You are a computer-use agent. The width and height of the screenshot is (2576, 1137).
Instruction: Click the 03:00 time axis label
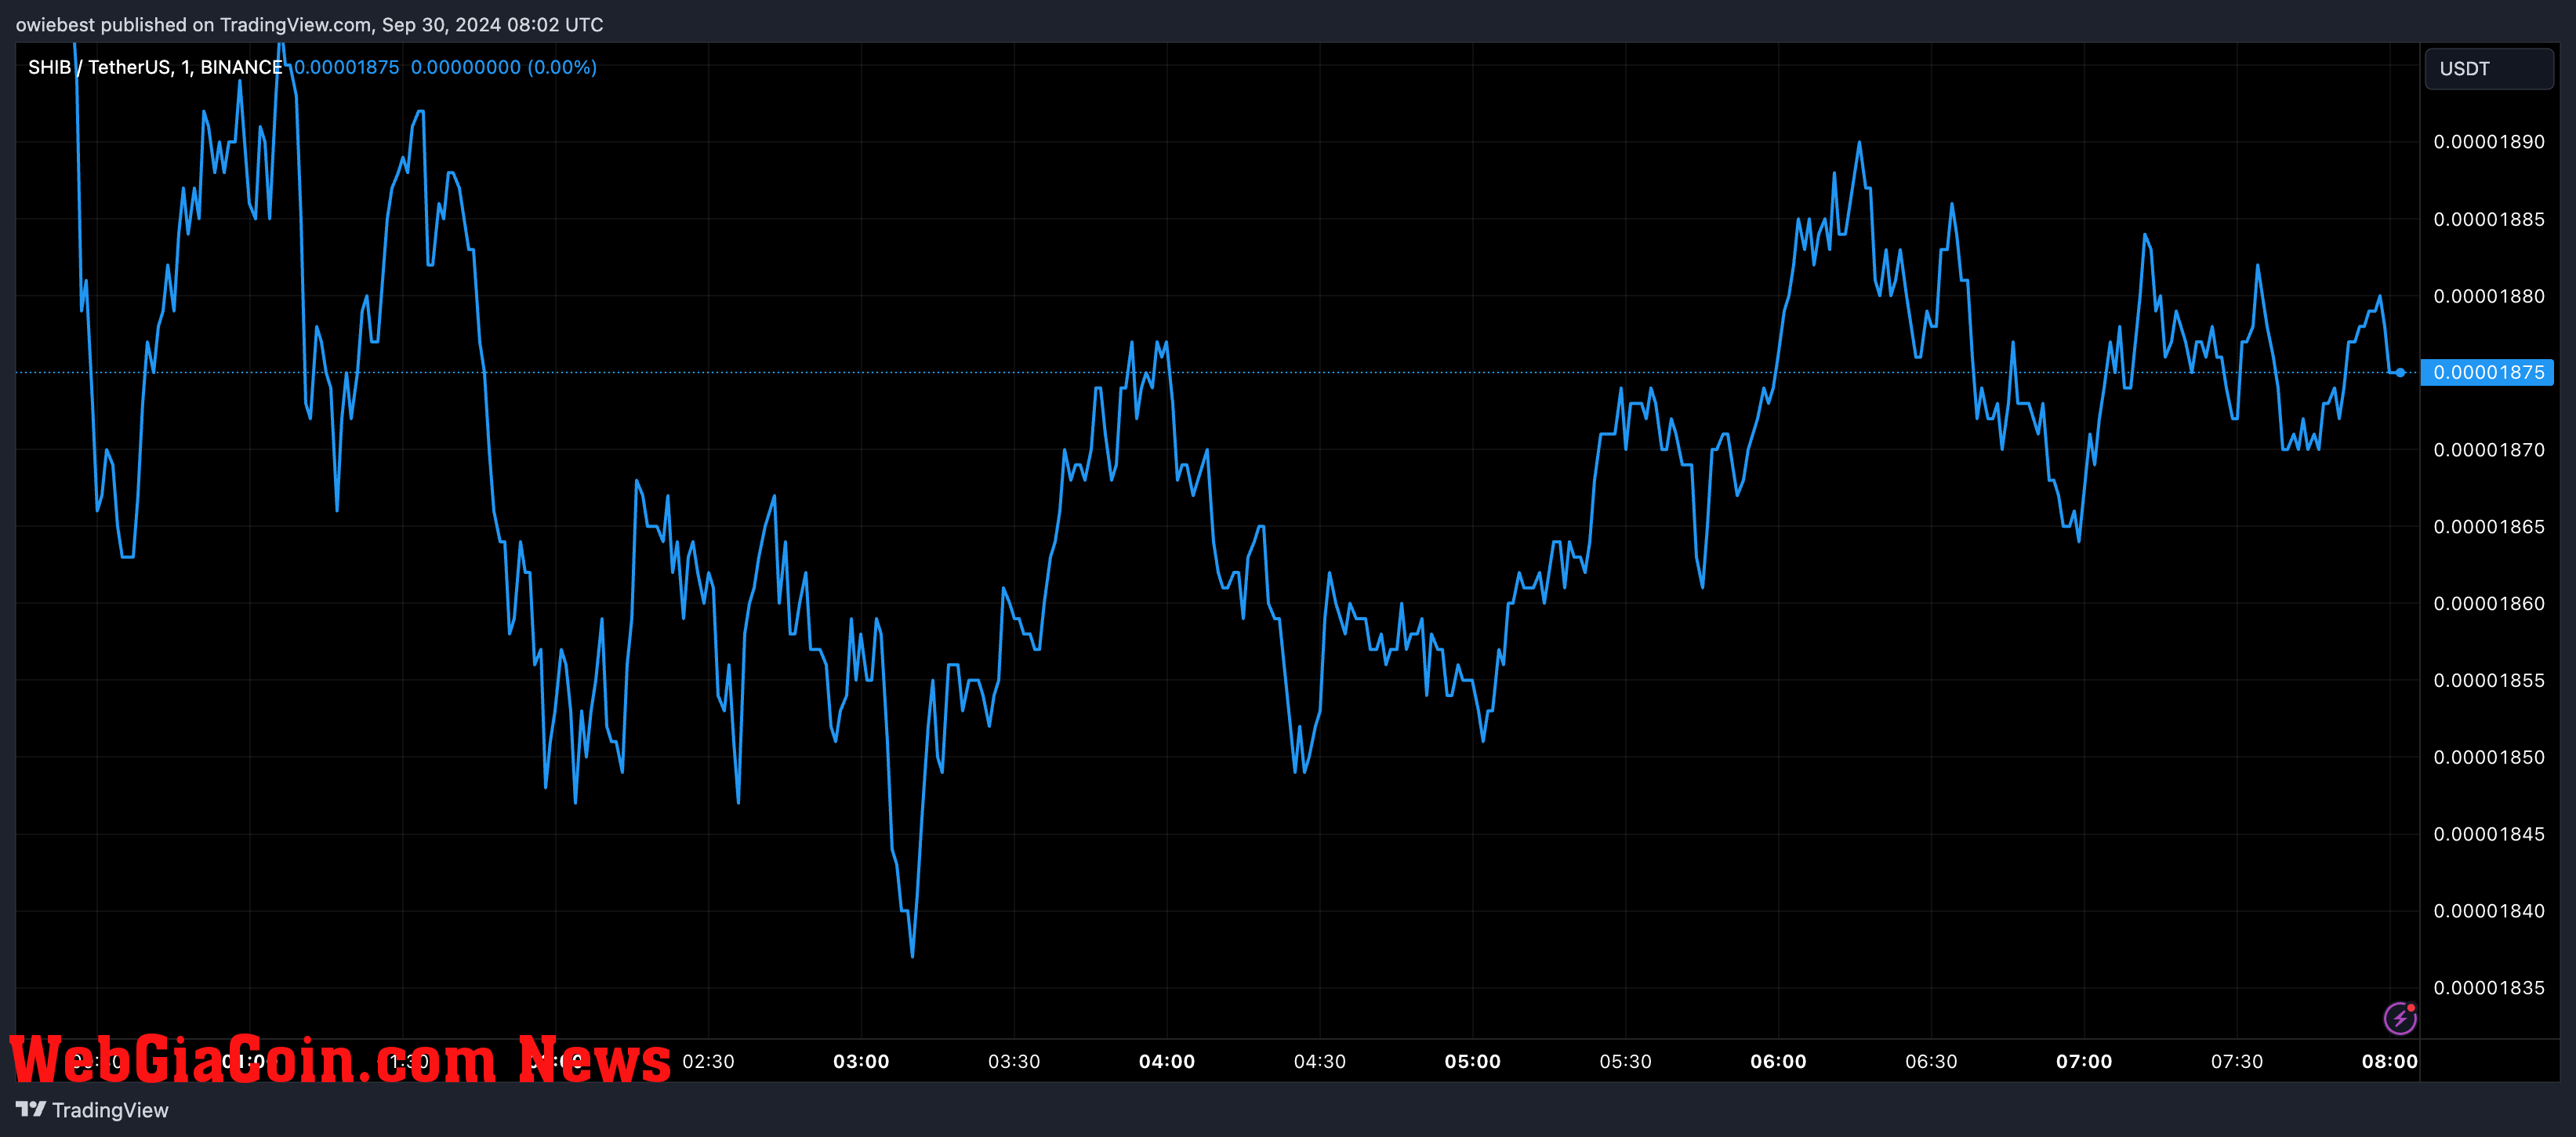(861, 1061)
